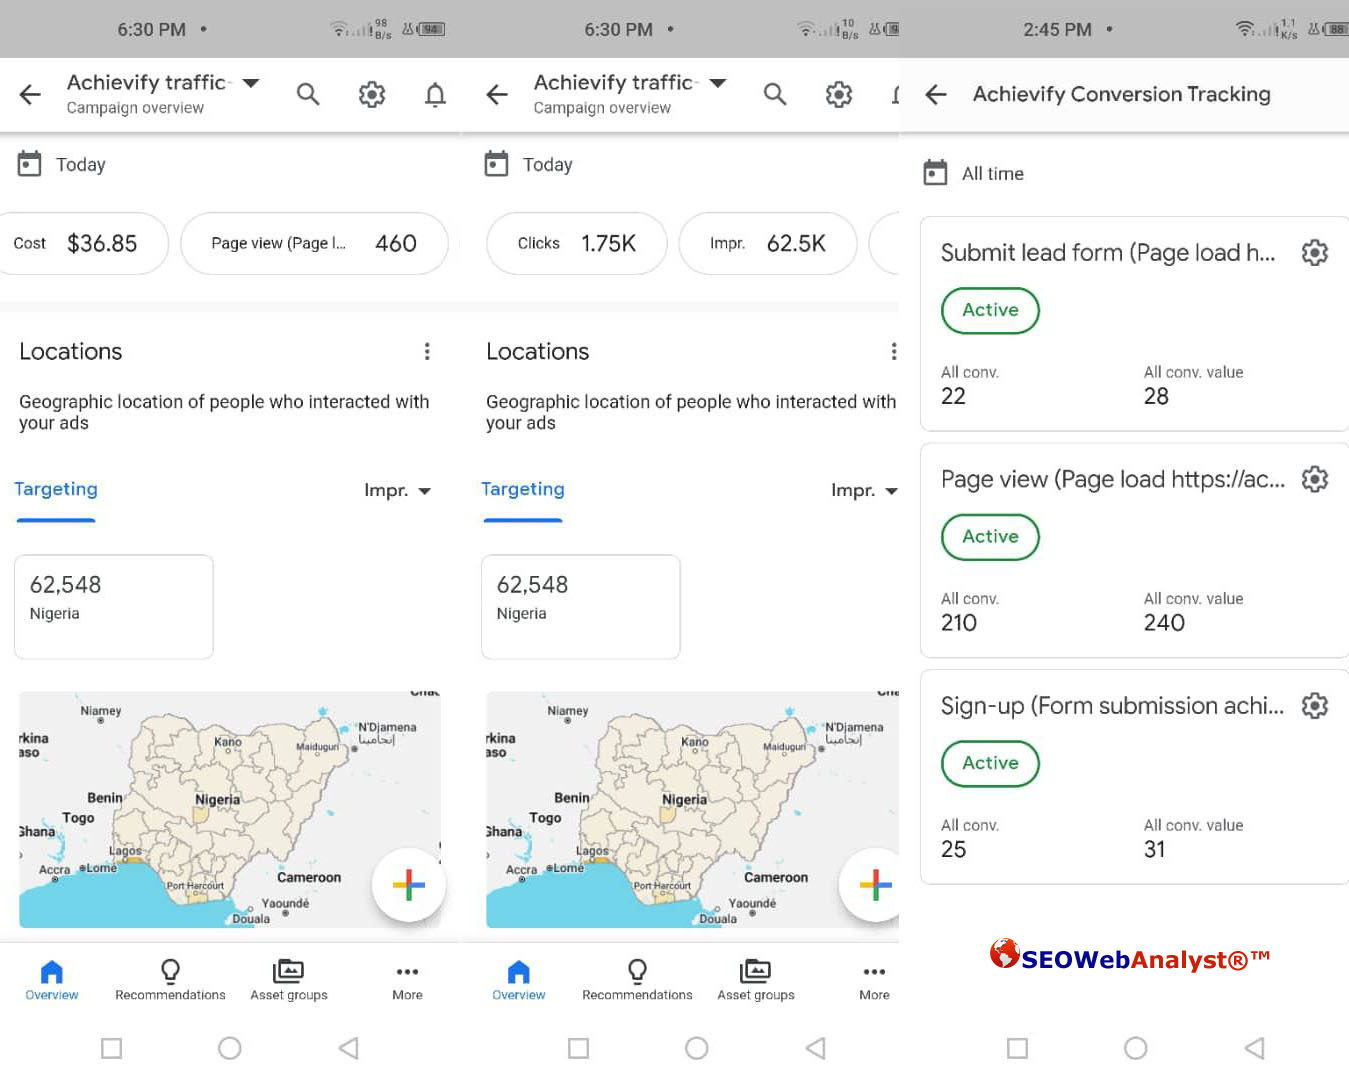Select the Clicks 1.75K metric chip
Viewport: 1349px width, 1080px height.
point(577,243)
